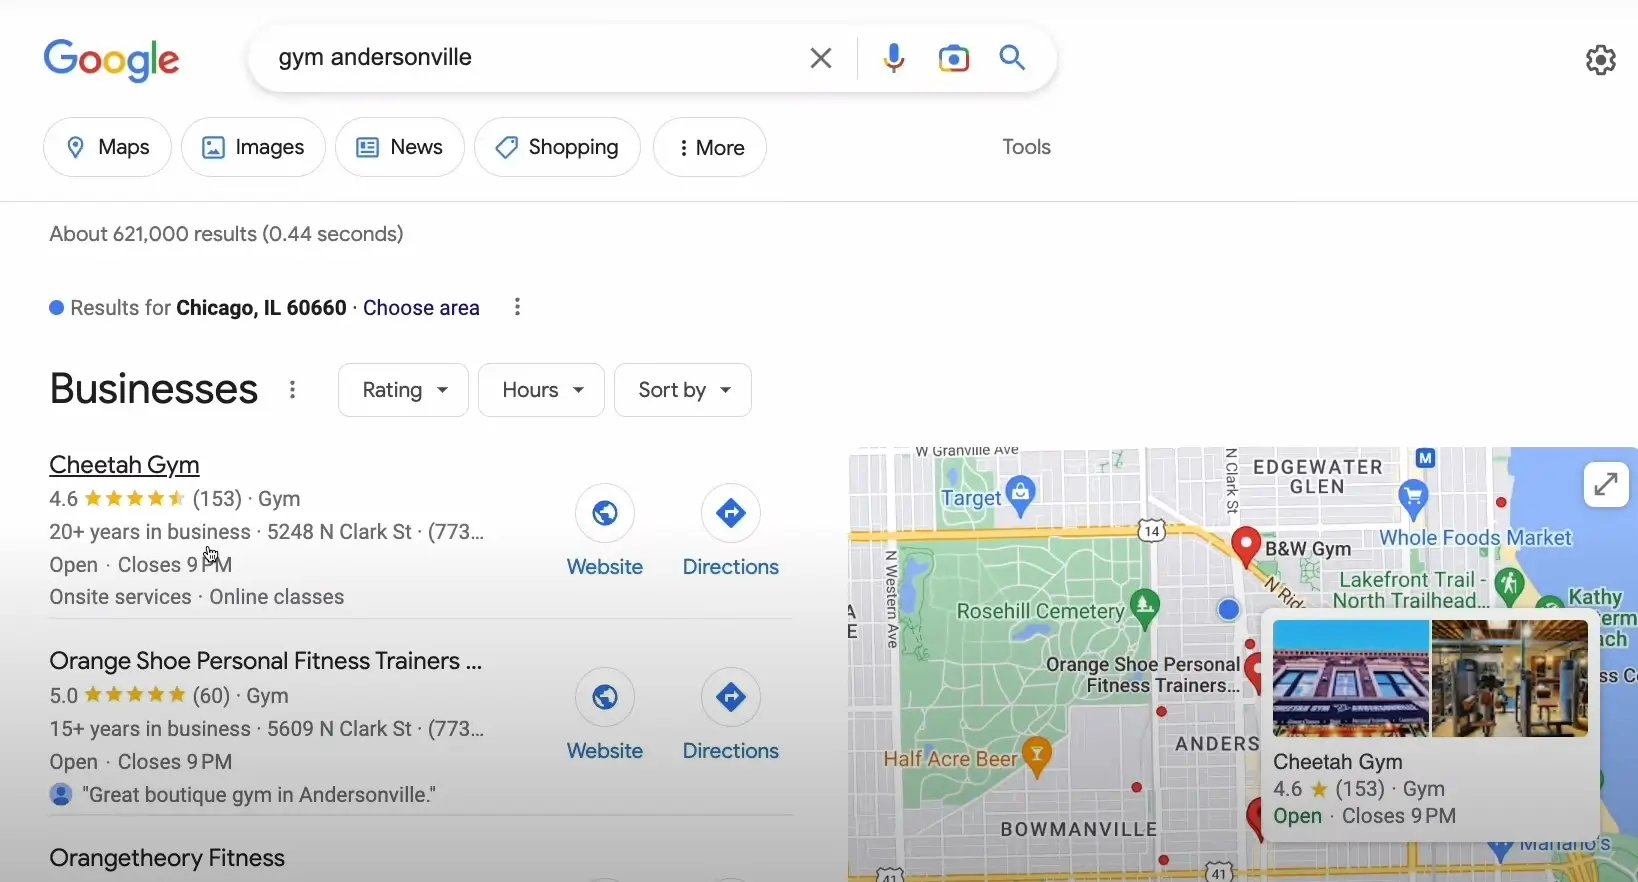Click the Half Acre Beer map marker
The height and width of the screenshot is (882, 1638).
[x=1037, y=757]
